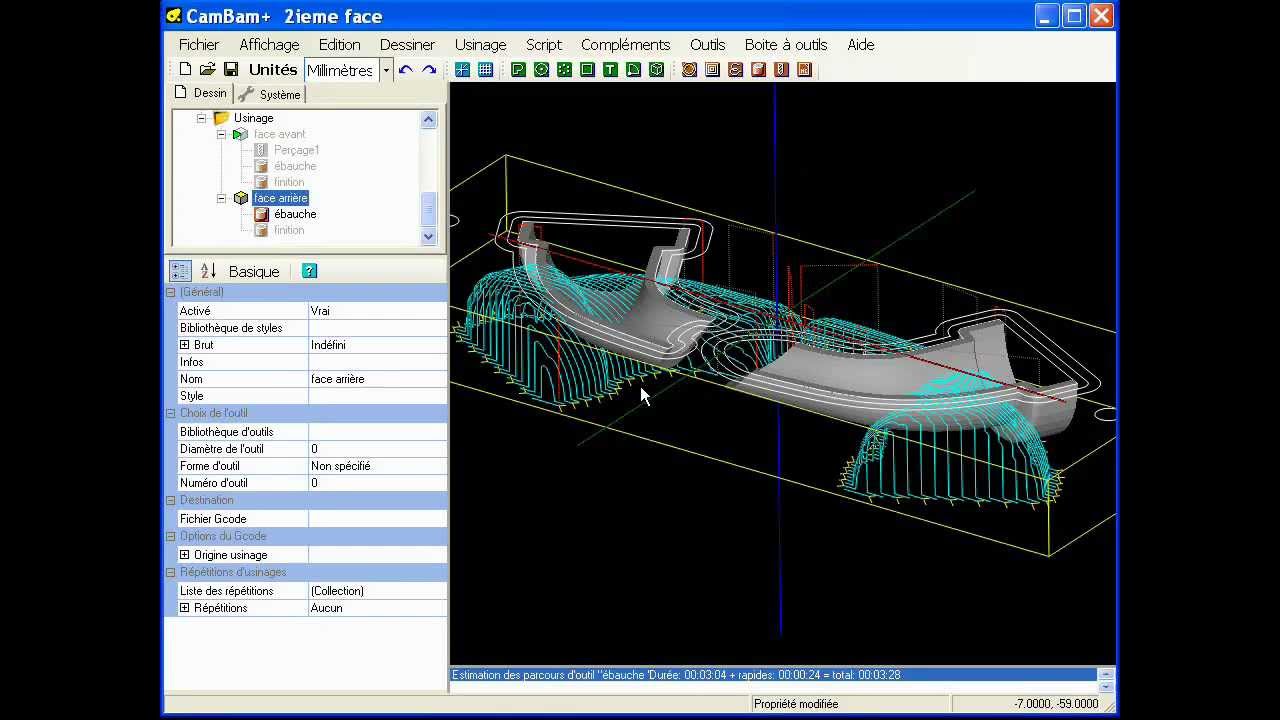Open the Unités Millimètres dropdown arrow
Screen dimensions: 1280x720
386,70
